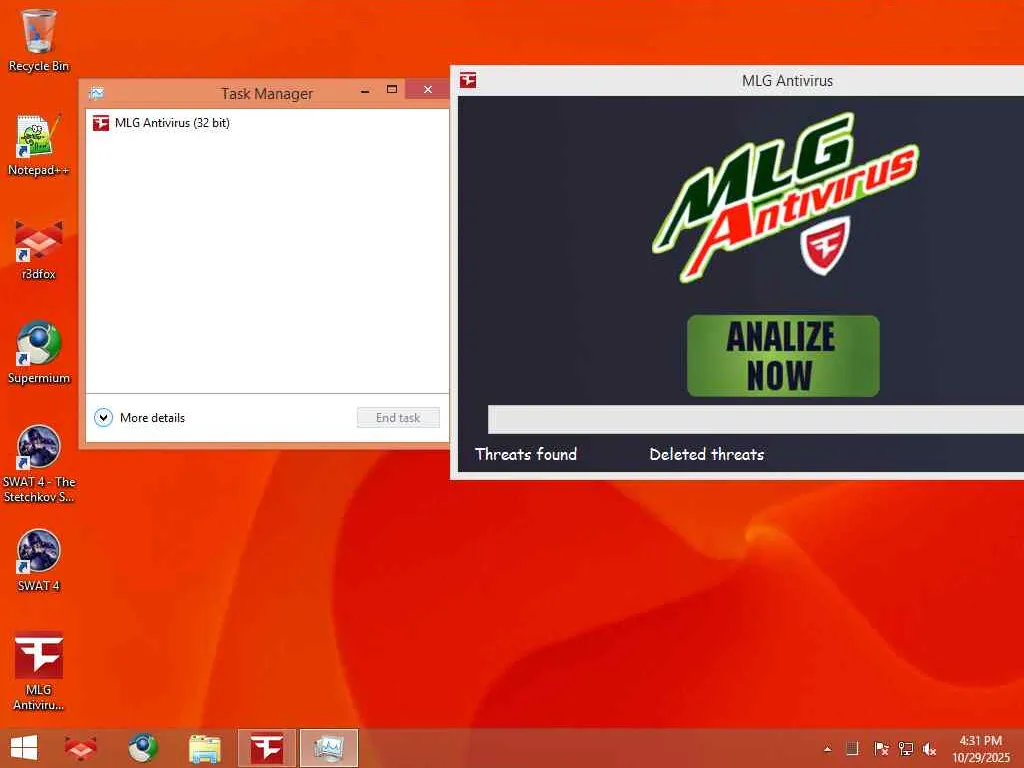This screenshot has height=768, width=1024.
Task: Launch r3dfox from the taskbar
Action: click(x=80, y=748)
